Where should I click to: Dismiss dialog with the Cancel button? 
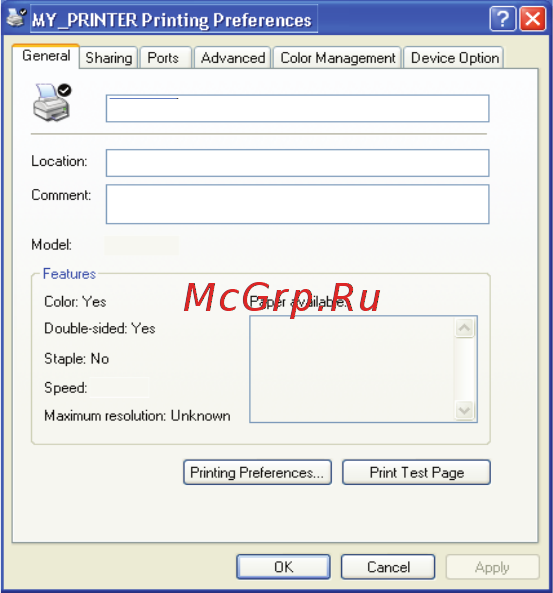point(388,567)
